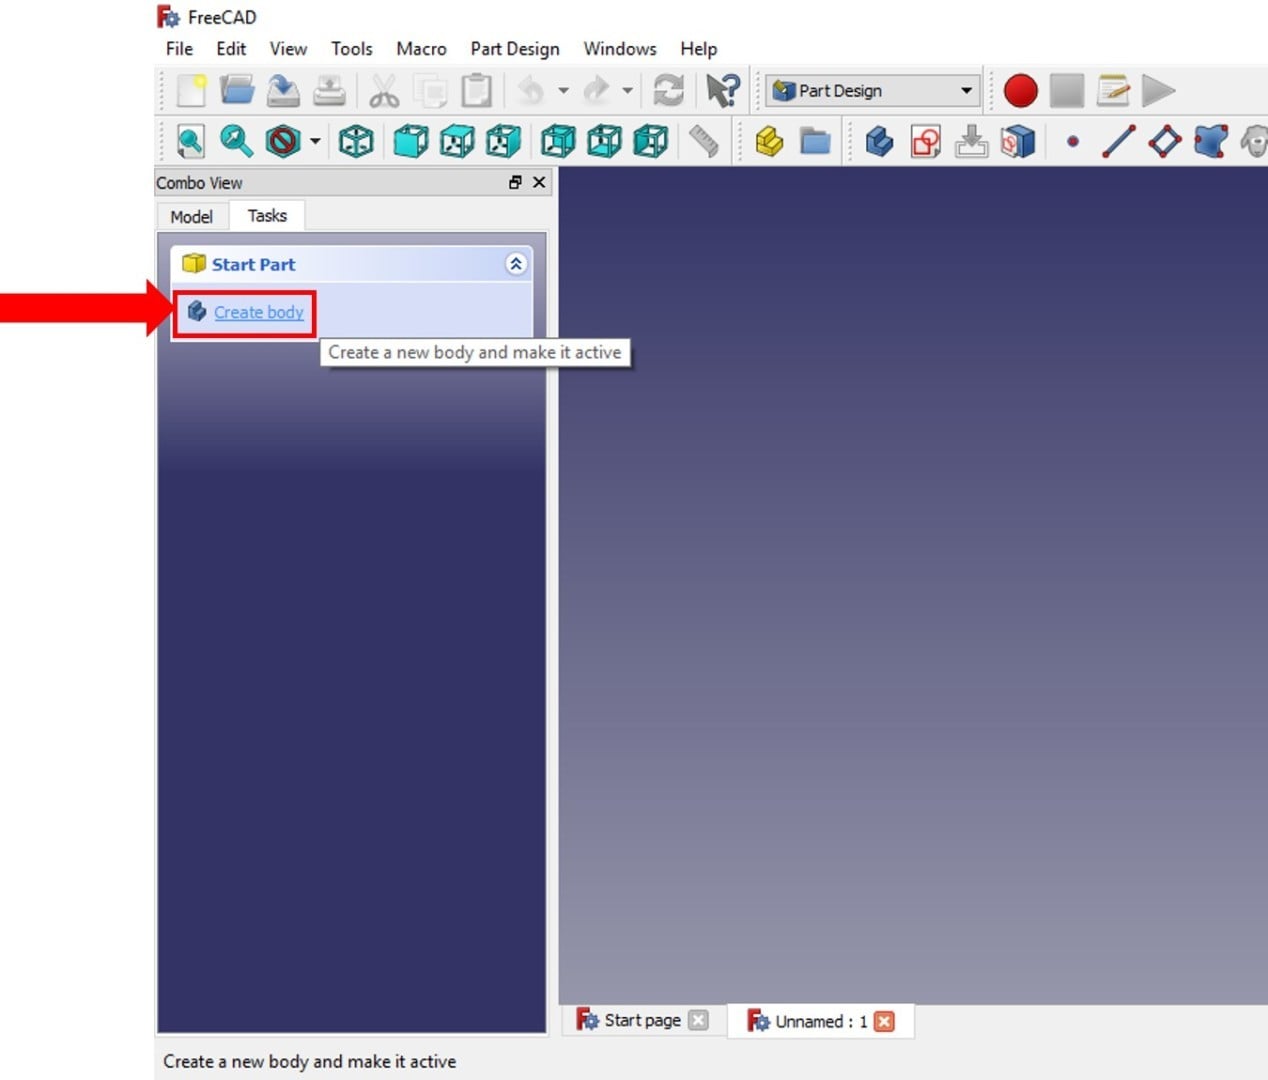
Task: Switch to the Start page document tab
Action: point(642,1021)
